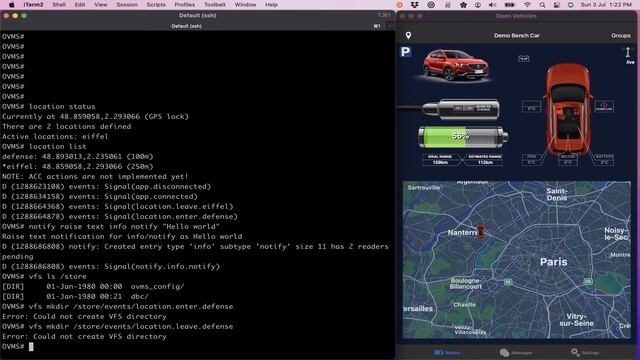Open the Shell menu

click(59, 4)
